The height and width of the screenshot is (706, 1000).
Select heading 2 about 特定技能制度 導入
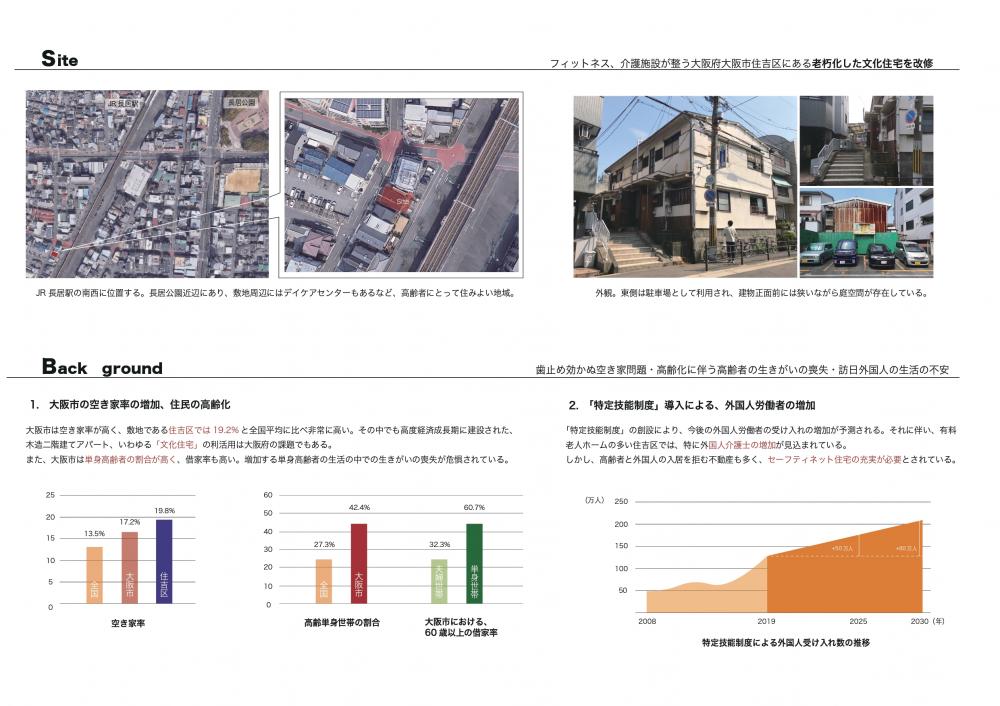[691, 405]
